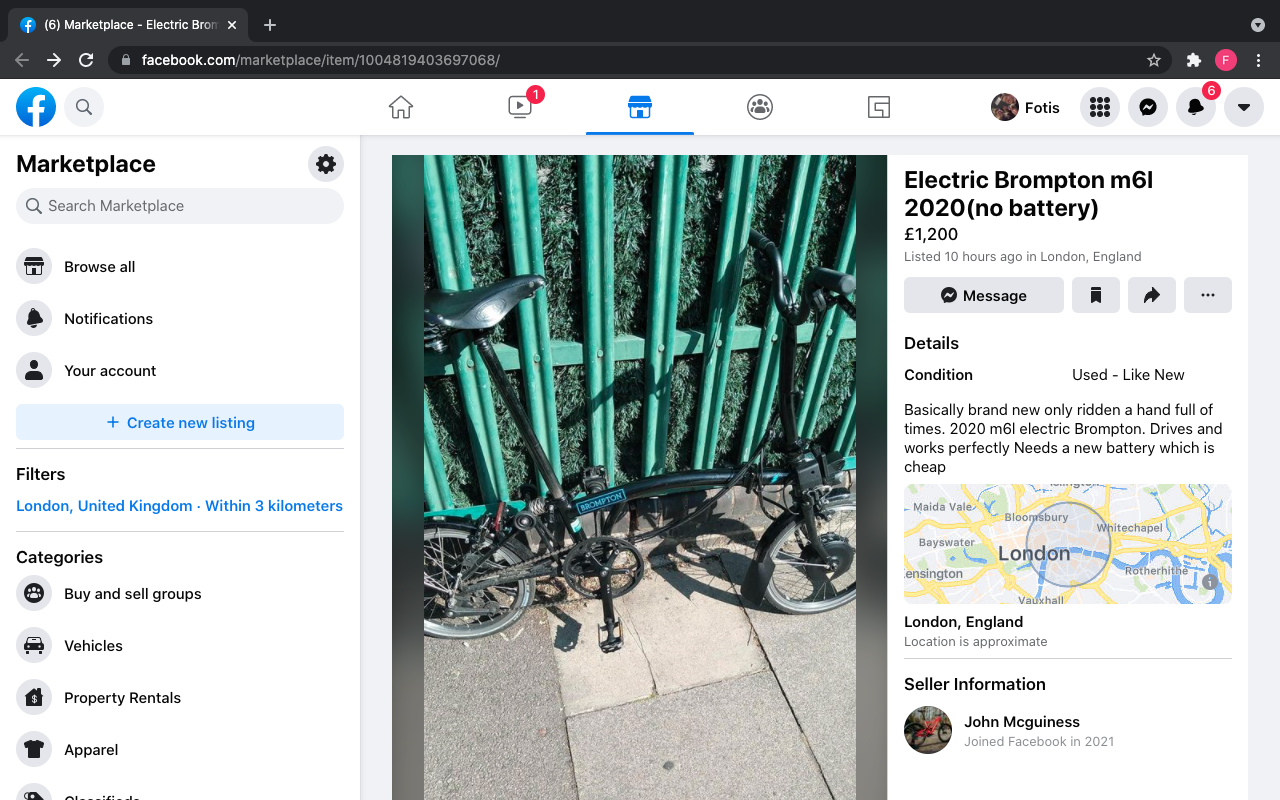Go to the Home feed icon
This screenshot has width=1280, height=800.
point(401,107)
